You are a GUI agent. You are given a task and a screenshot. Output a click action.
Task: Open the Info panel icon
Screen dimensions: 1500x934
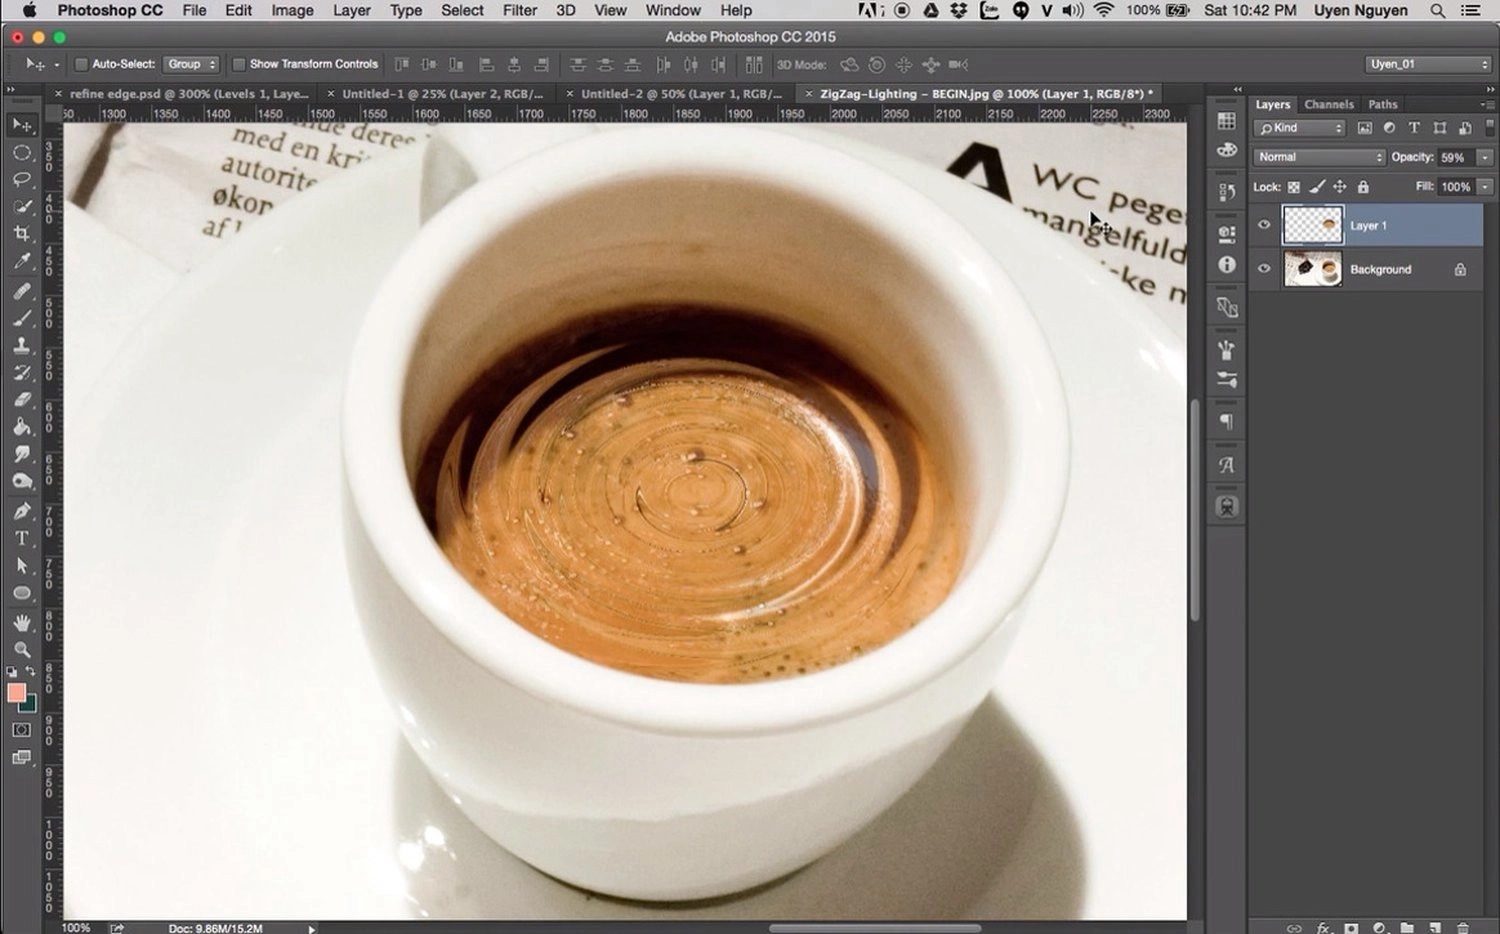coord(1226,264)
